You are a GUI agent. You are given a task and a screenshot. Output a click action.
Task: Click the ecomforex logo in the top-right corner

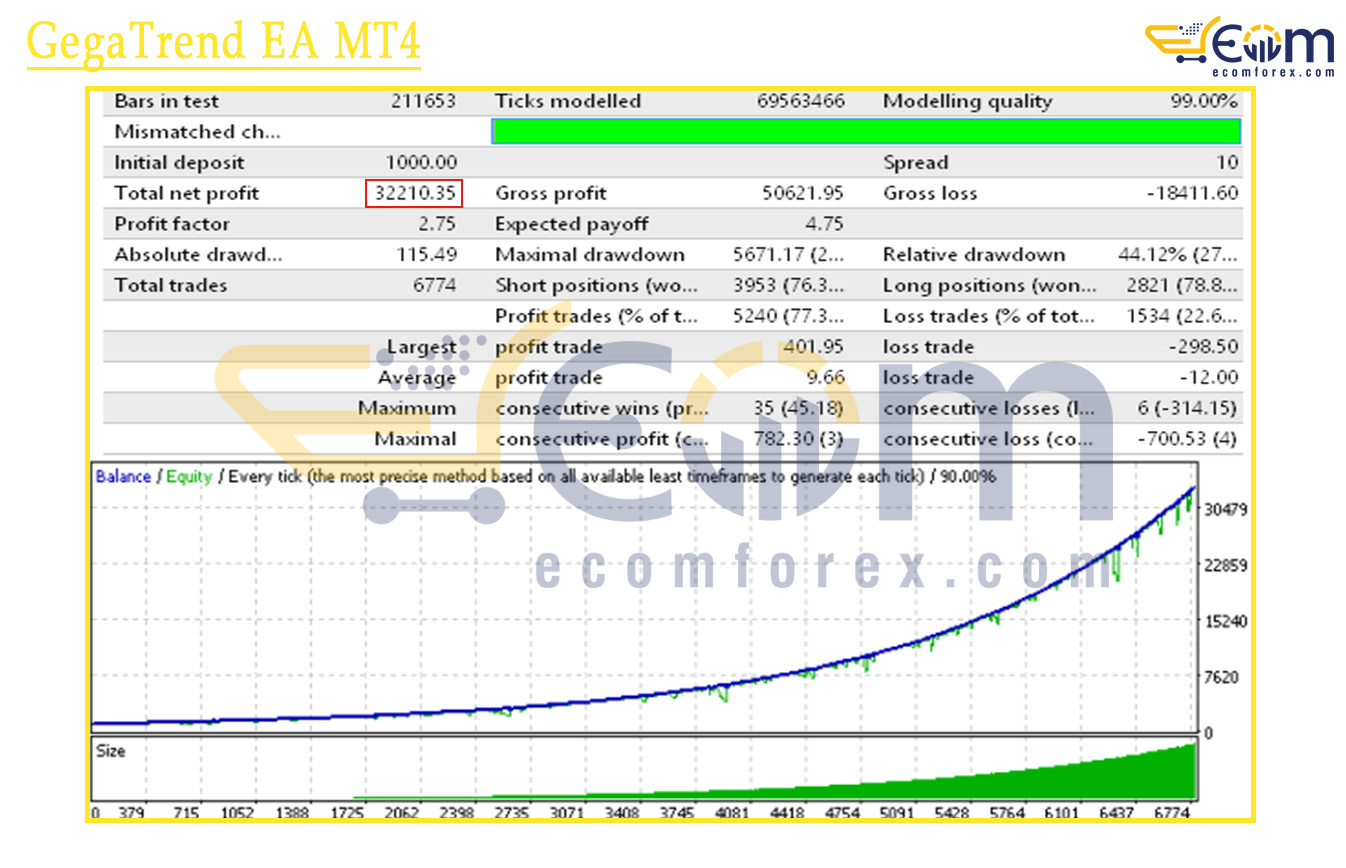(x=1240, y=47)
